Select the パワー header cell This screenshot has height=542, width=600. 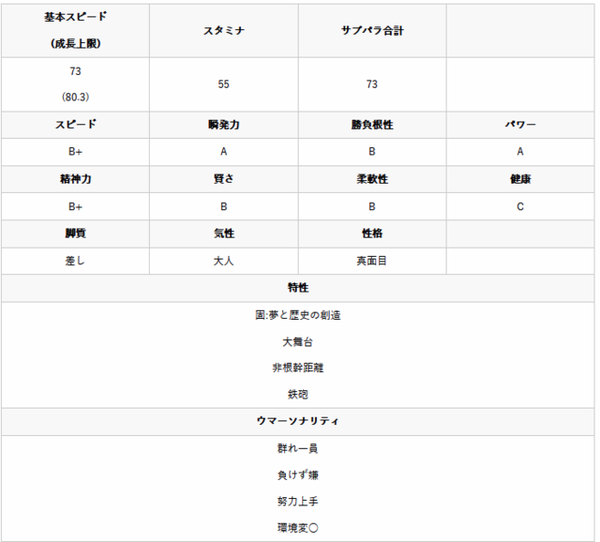click(520, 125)
